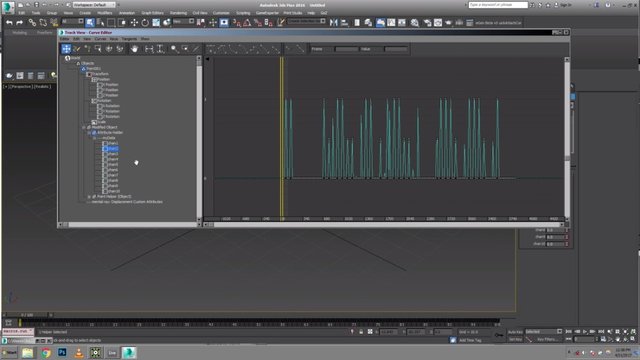Image resolution: width=640 pixels, height=360 pixels.
Task: Collapse the Attribute Holder tree node
Action: [89, 133]
